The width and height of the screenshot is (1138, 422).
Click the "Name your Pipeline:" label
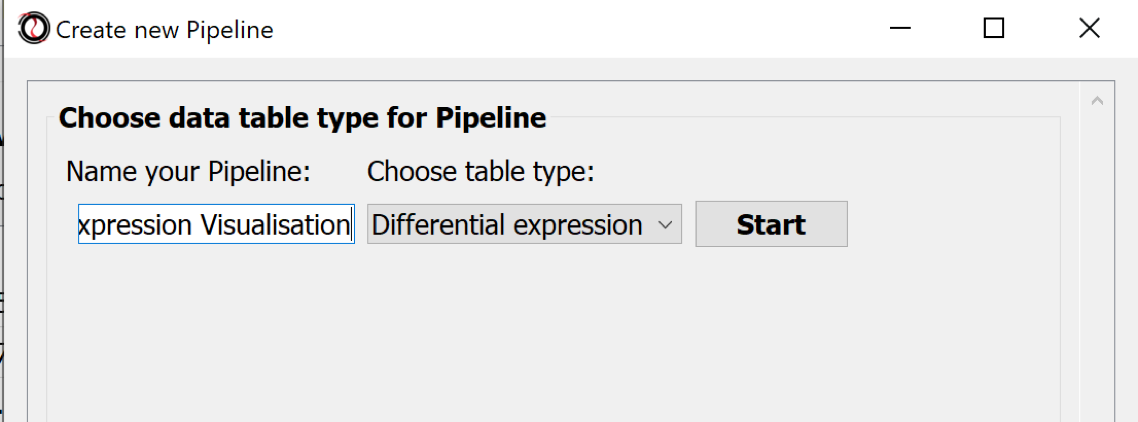coord(189,172)
